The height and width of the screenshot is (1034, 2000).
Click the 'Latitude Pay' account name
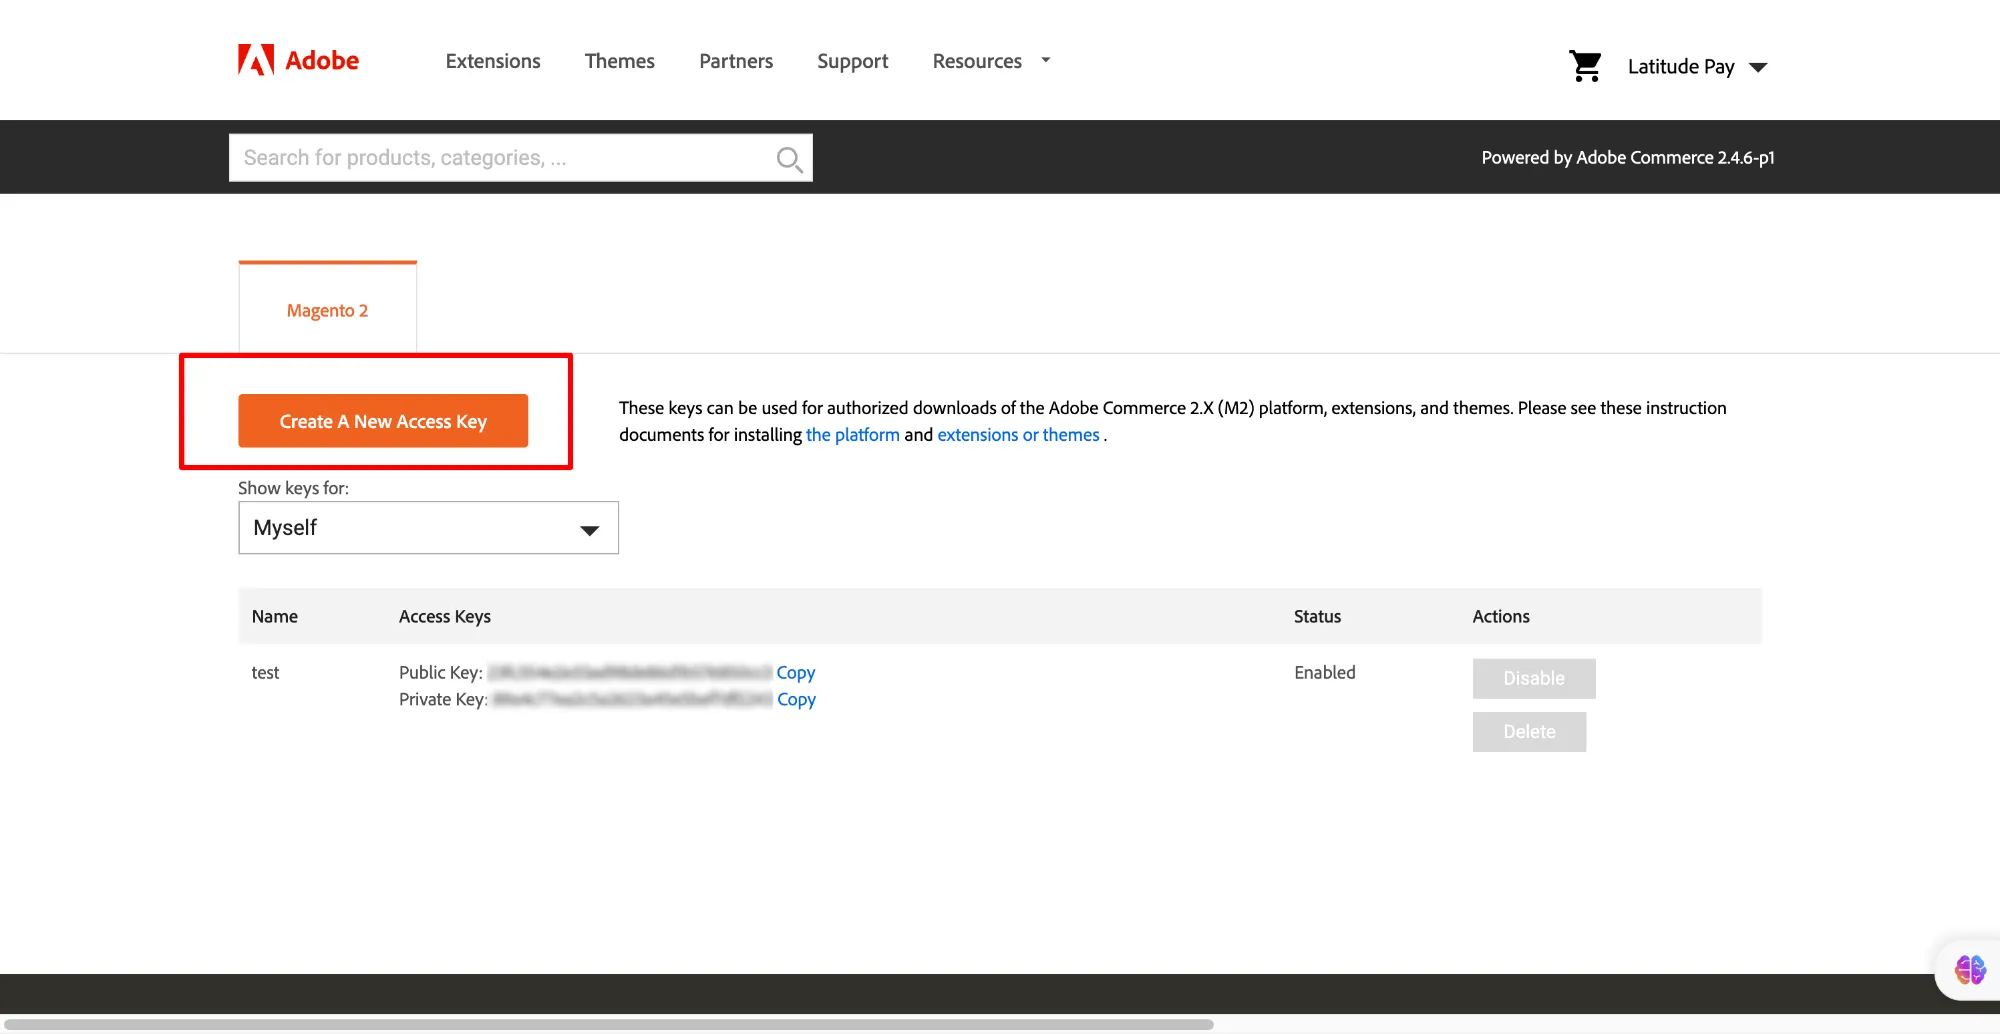(1681, 67)
